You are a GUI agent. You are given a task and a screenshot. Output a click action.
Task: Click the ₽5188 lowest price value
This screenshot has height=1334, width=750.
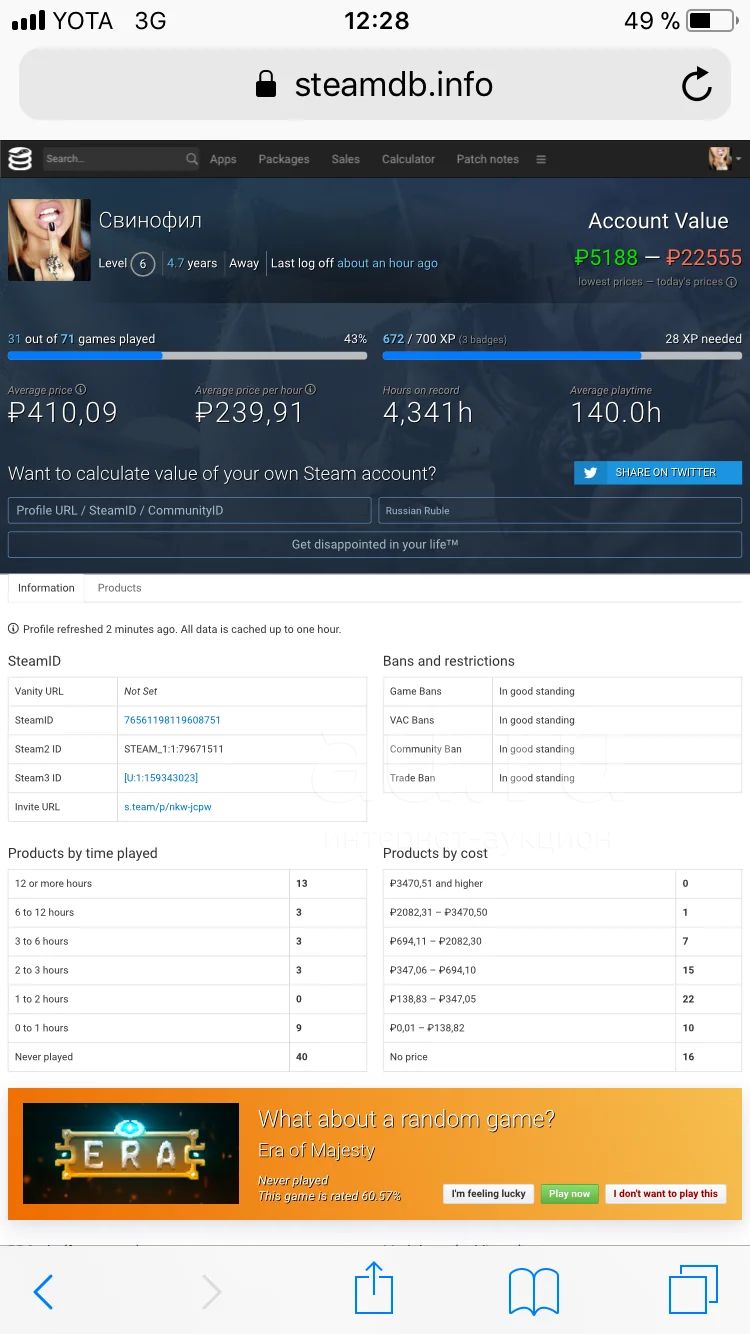point(606,257)
